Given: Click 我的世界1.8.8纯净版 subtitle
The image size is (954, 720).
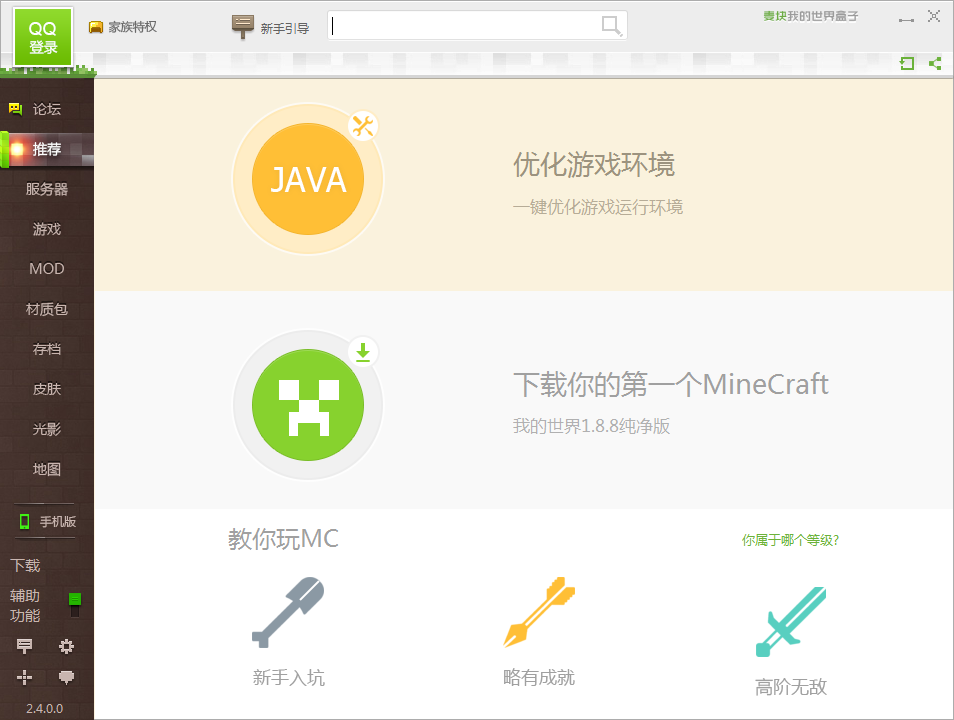Looking at the screenshot, I should pyautogui.click(x=591, y=426).
